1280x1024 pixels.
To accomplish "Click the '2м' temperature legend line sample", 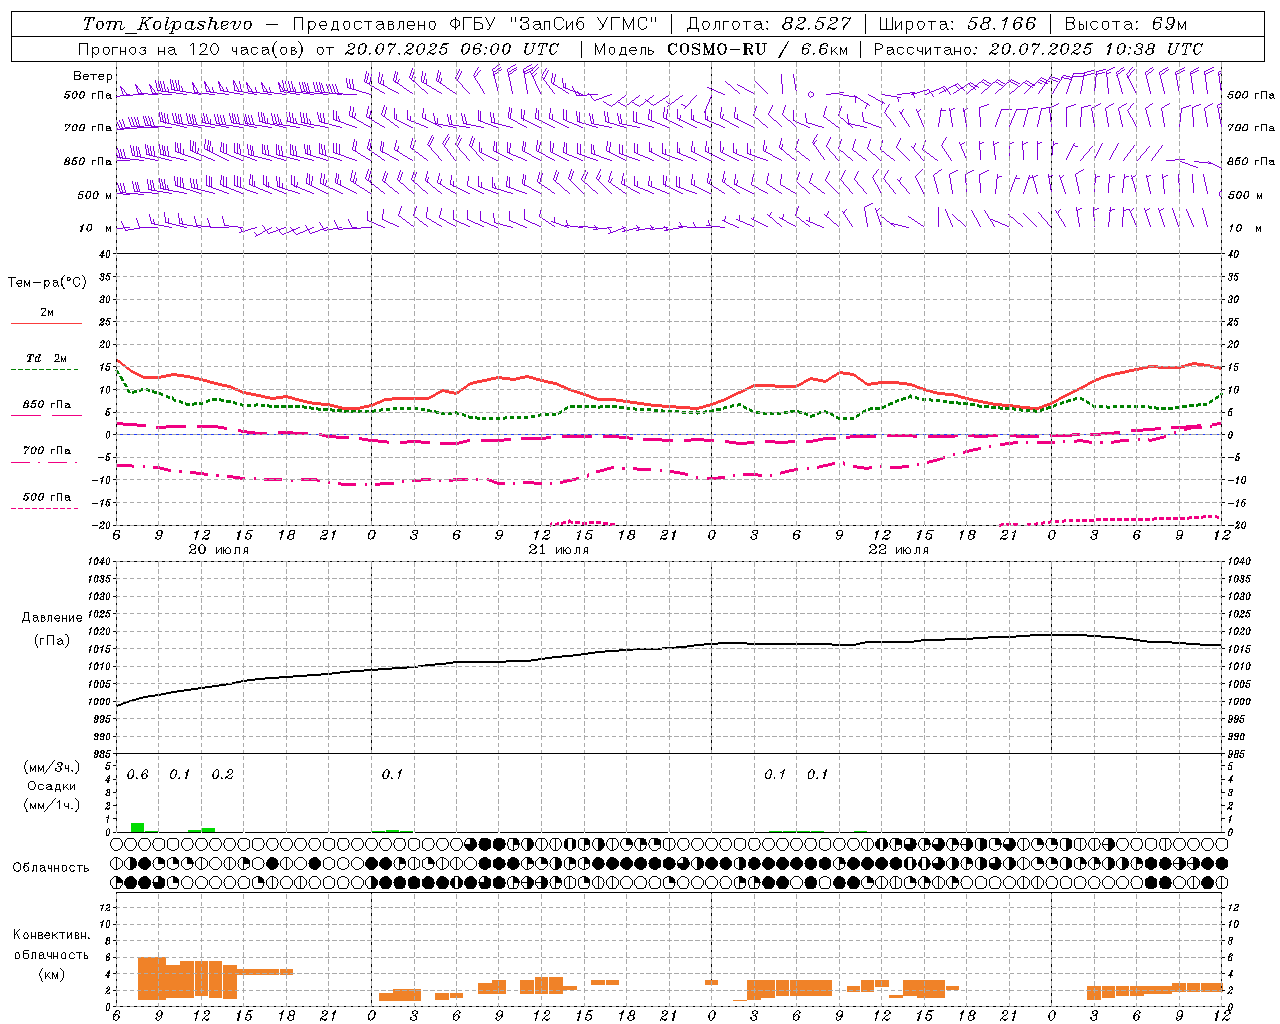I will pyautogui.click(x=46, y=324).
